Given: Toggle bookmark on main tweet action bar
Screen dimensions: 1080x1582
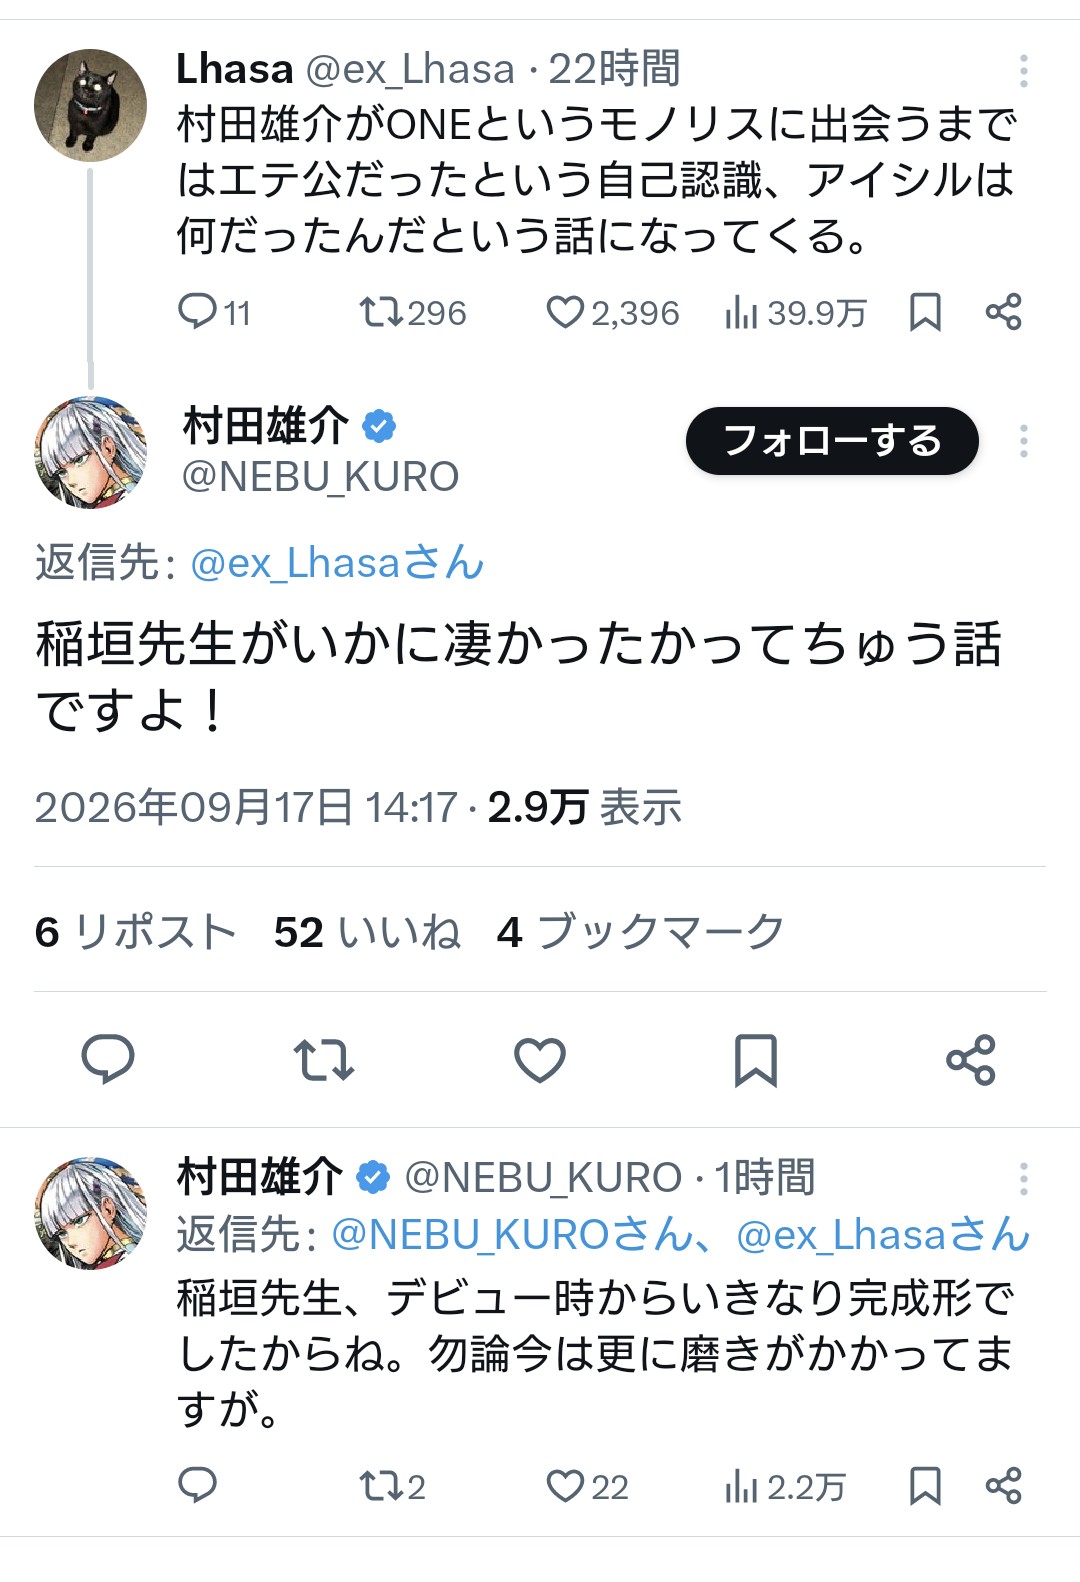Looking at the screenshot, I should coord(756,1060).
